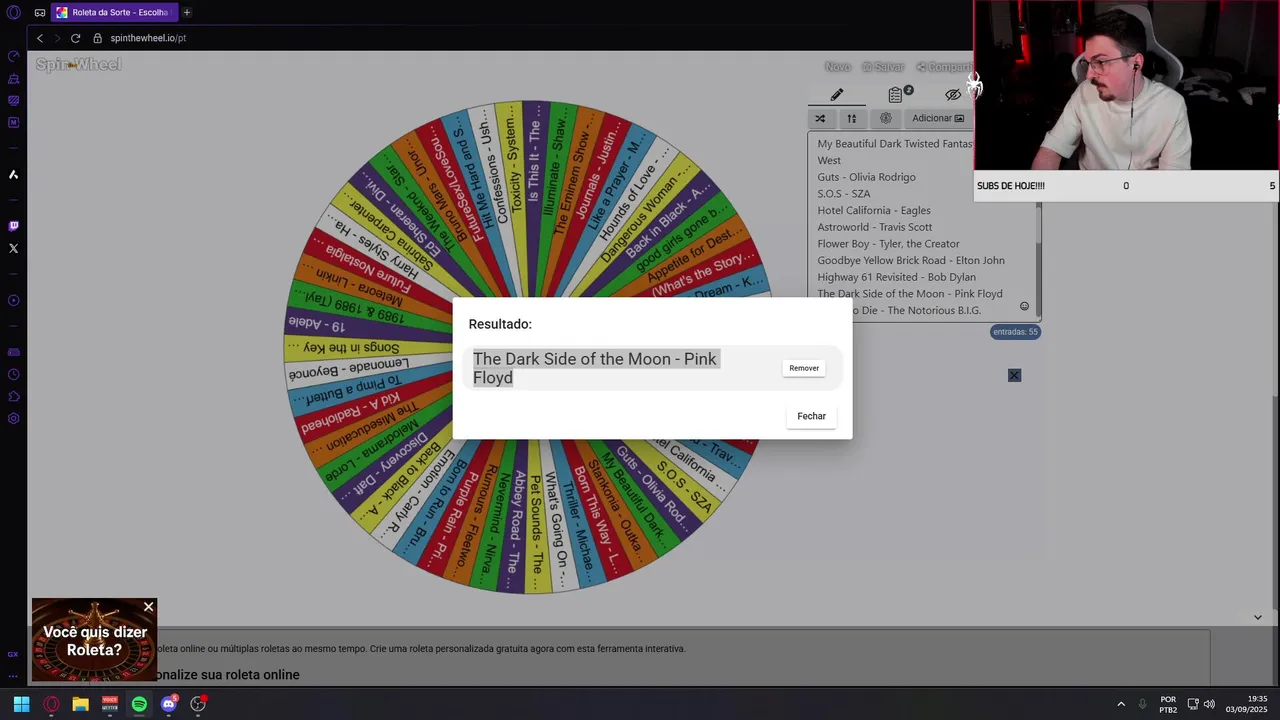Close the small X ad box

(x=1014, y=375)
